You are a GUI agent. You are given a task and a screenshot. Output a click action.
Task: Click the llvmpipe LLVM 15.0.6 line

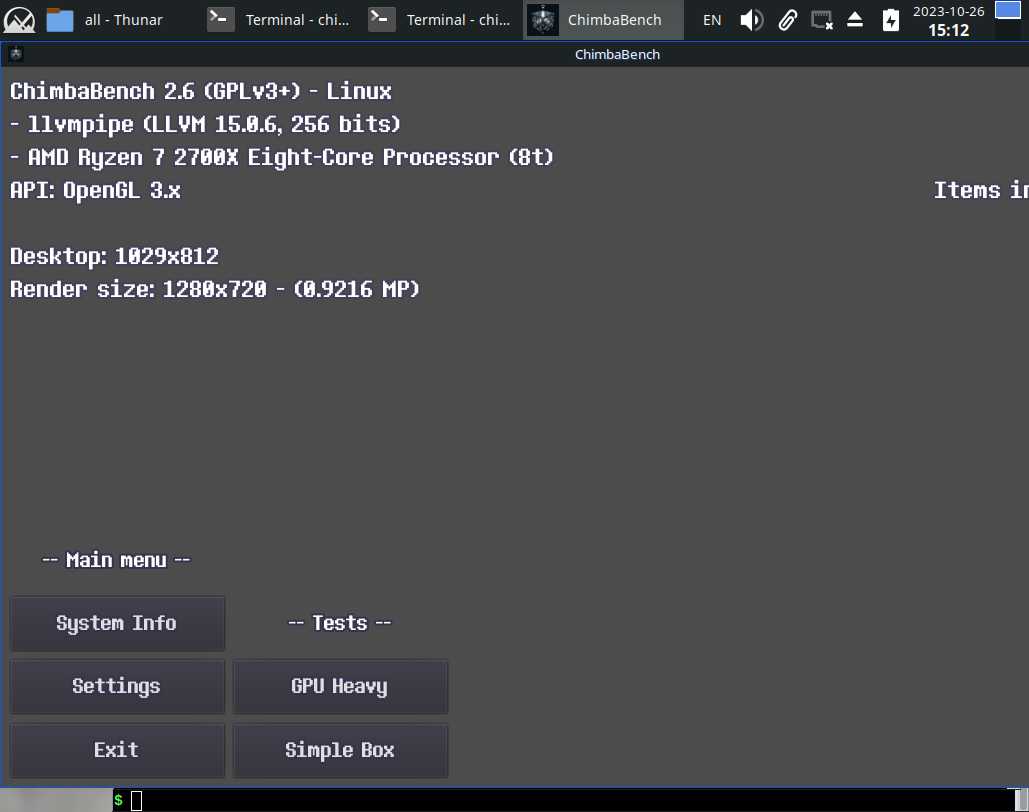(205, 125)
